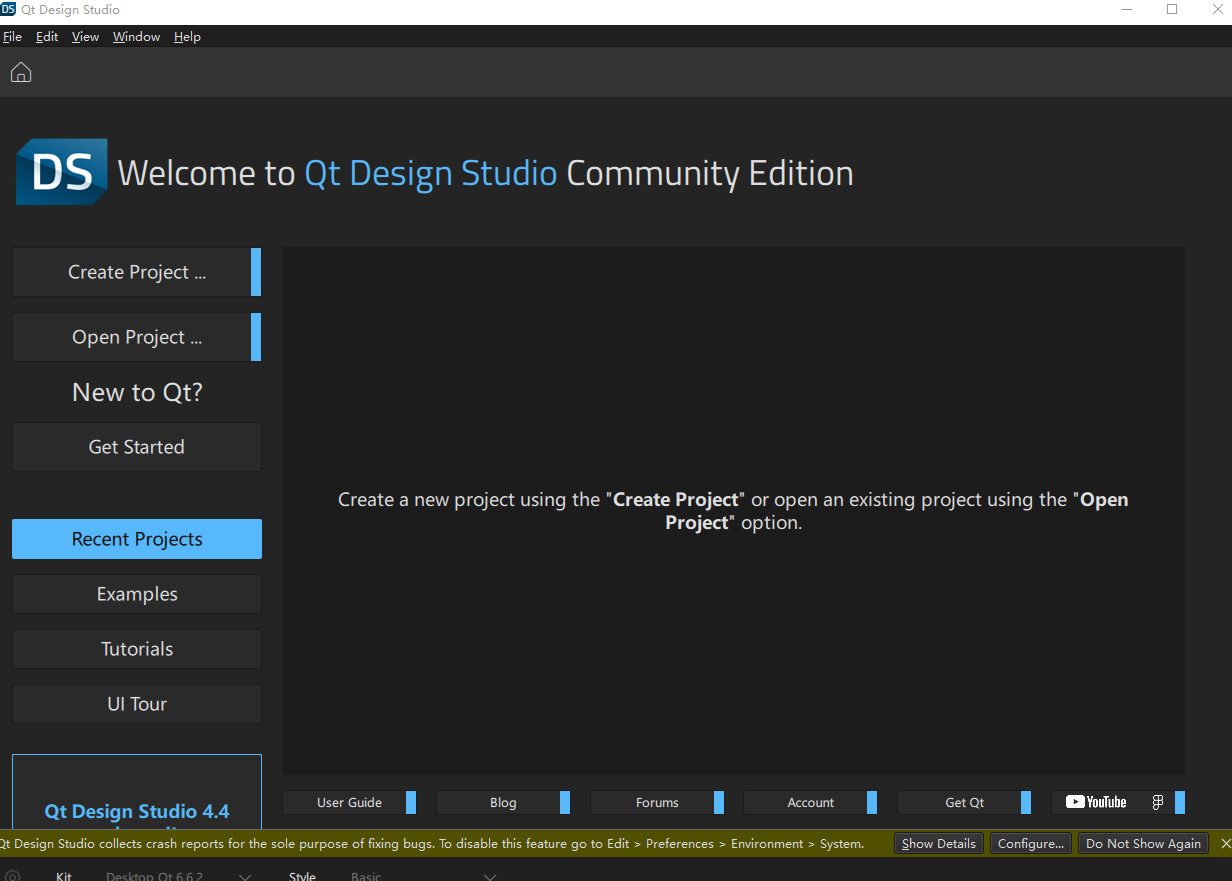Click the gear icon beside Kit
Screen dimensions: 1232x881
coord(13,876)
